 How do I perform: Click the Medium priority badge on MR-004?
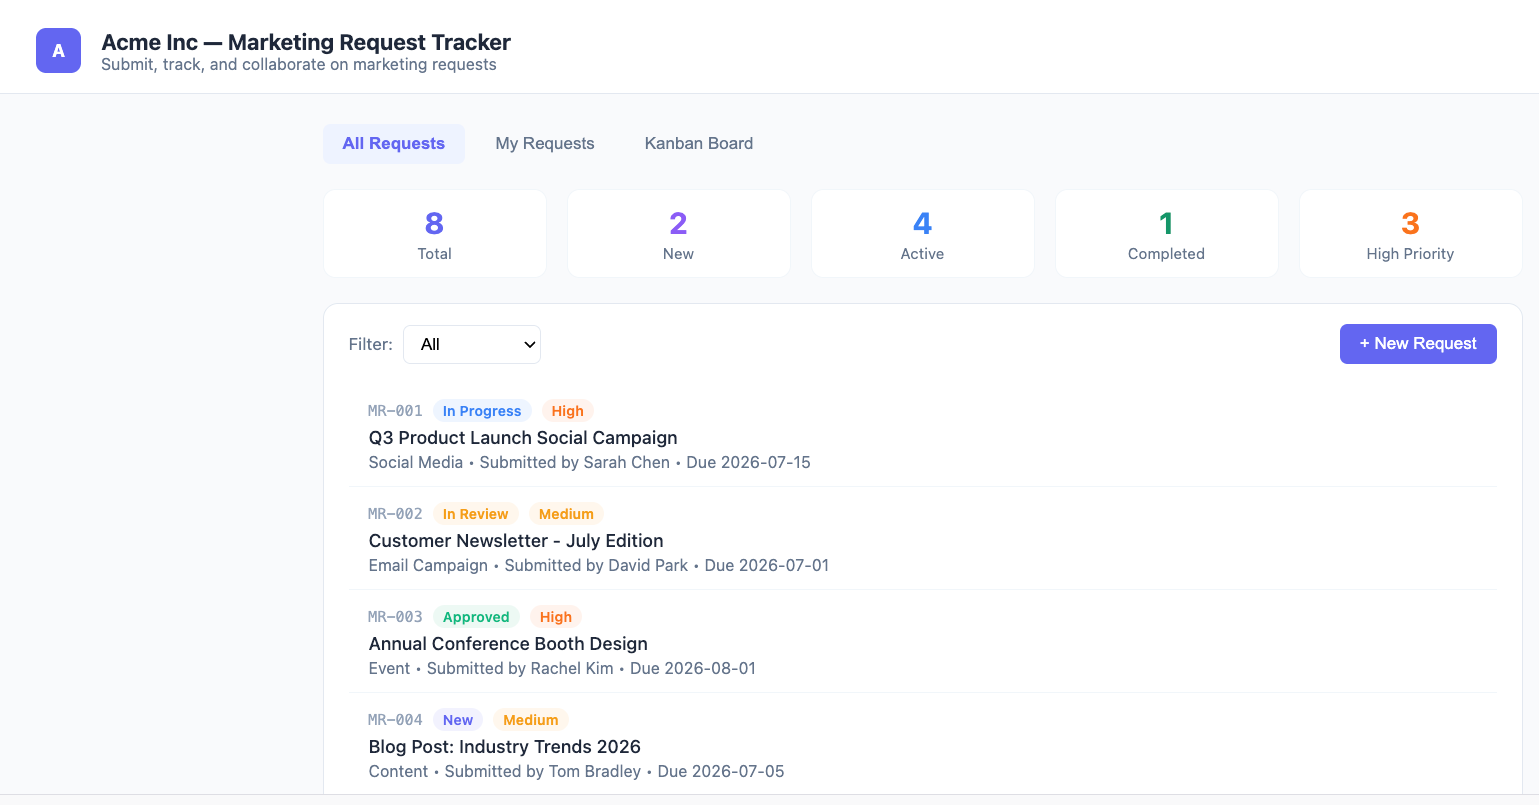pos(531,720)
